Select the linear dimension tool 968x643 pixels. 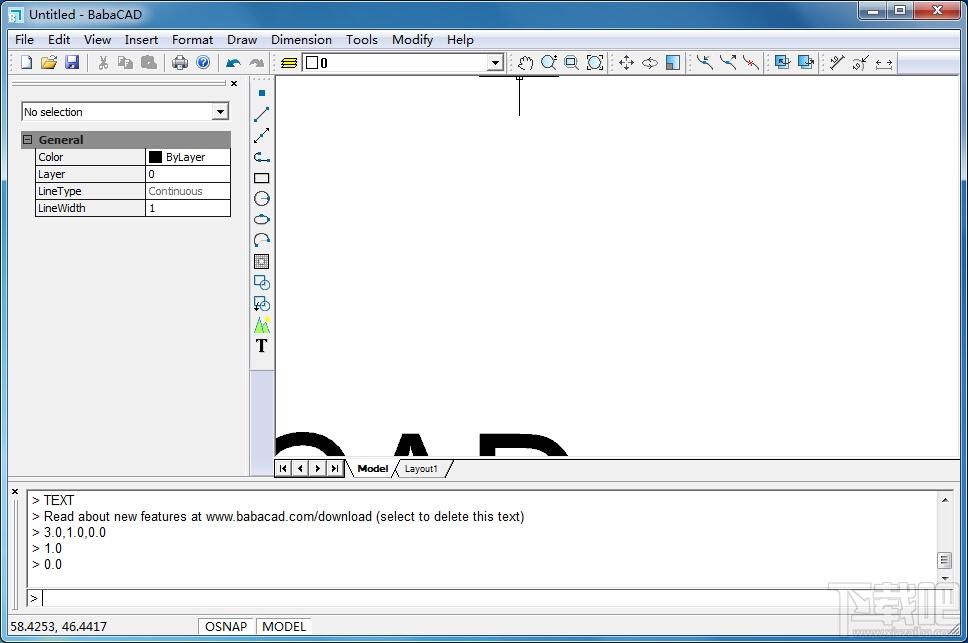(x=883, y=63)
